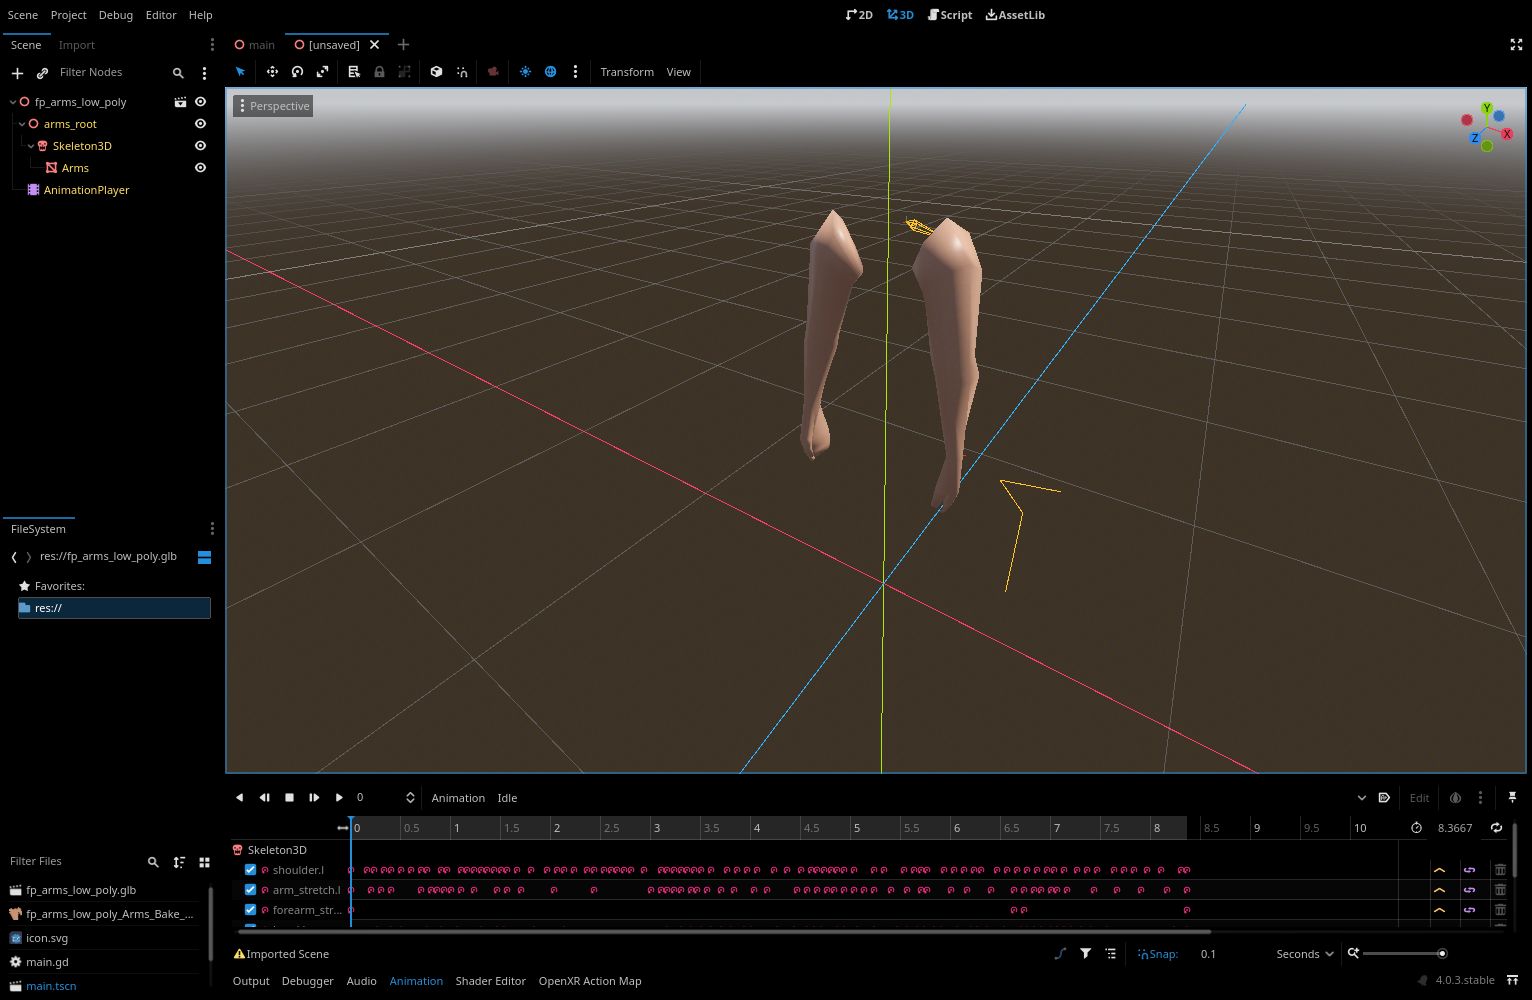1532x1000 pixels.
Task: Toggle preview sunlight with the sun icon
Action: click(525, 71)
